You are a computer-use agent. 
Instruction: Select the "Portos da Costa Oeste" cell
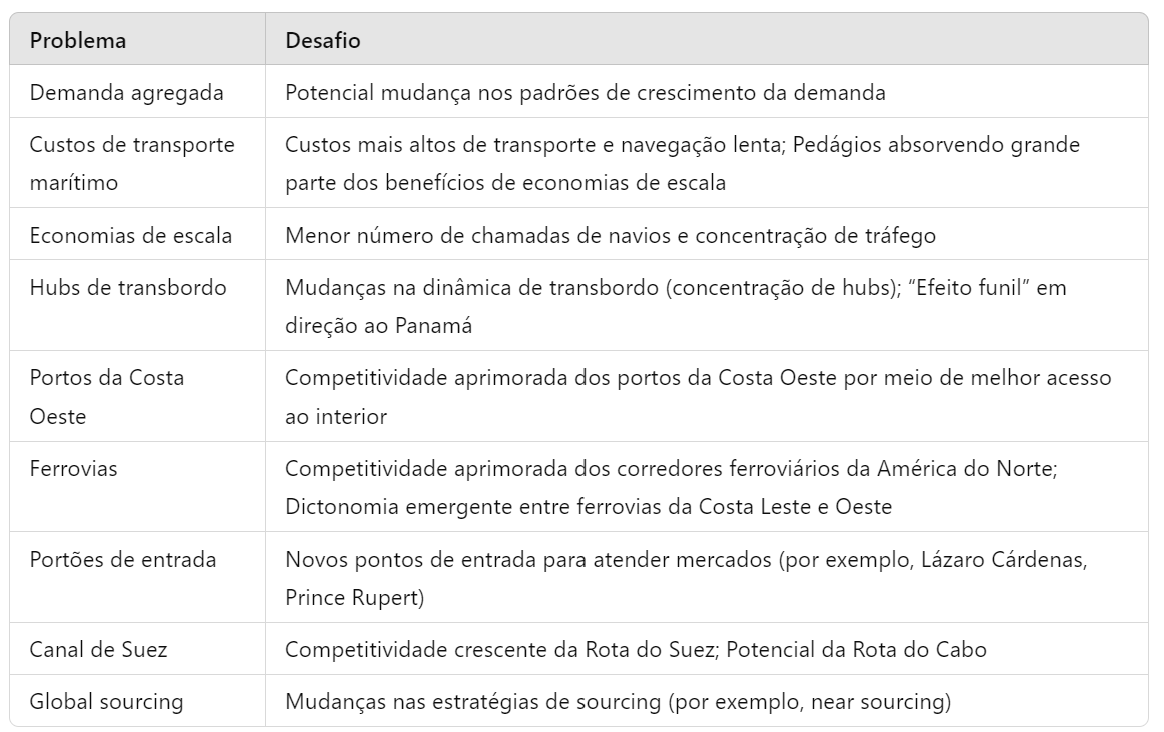pos(107,397)
